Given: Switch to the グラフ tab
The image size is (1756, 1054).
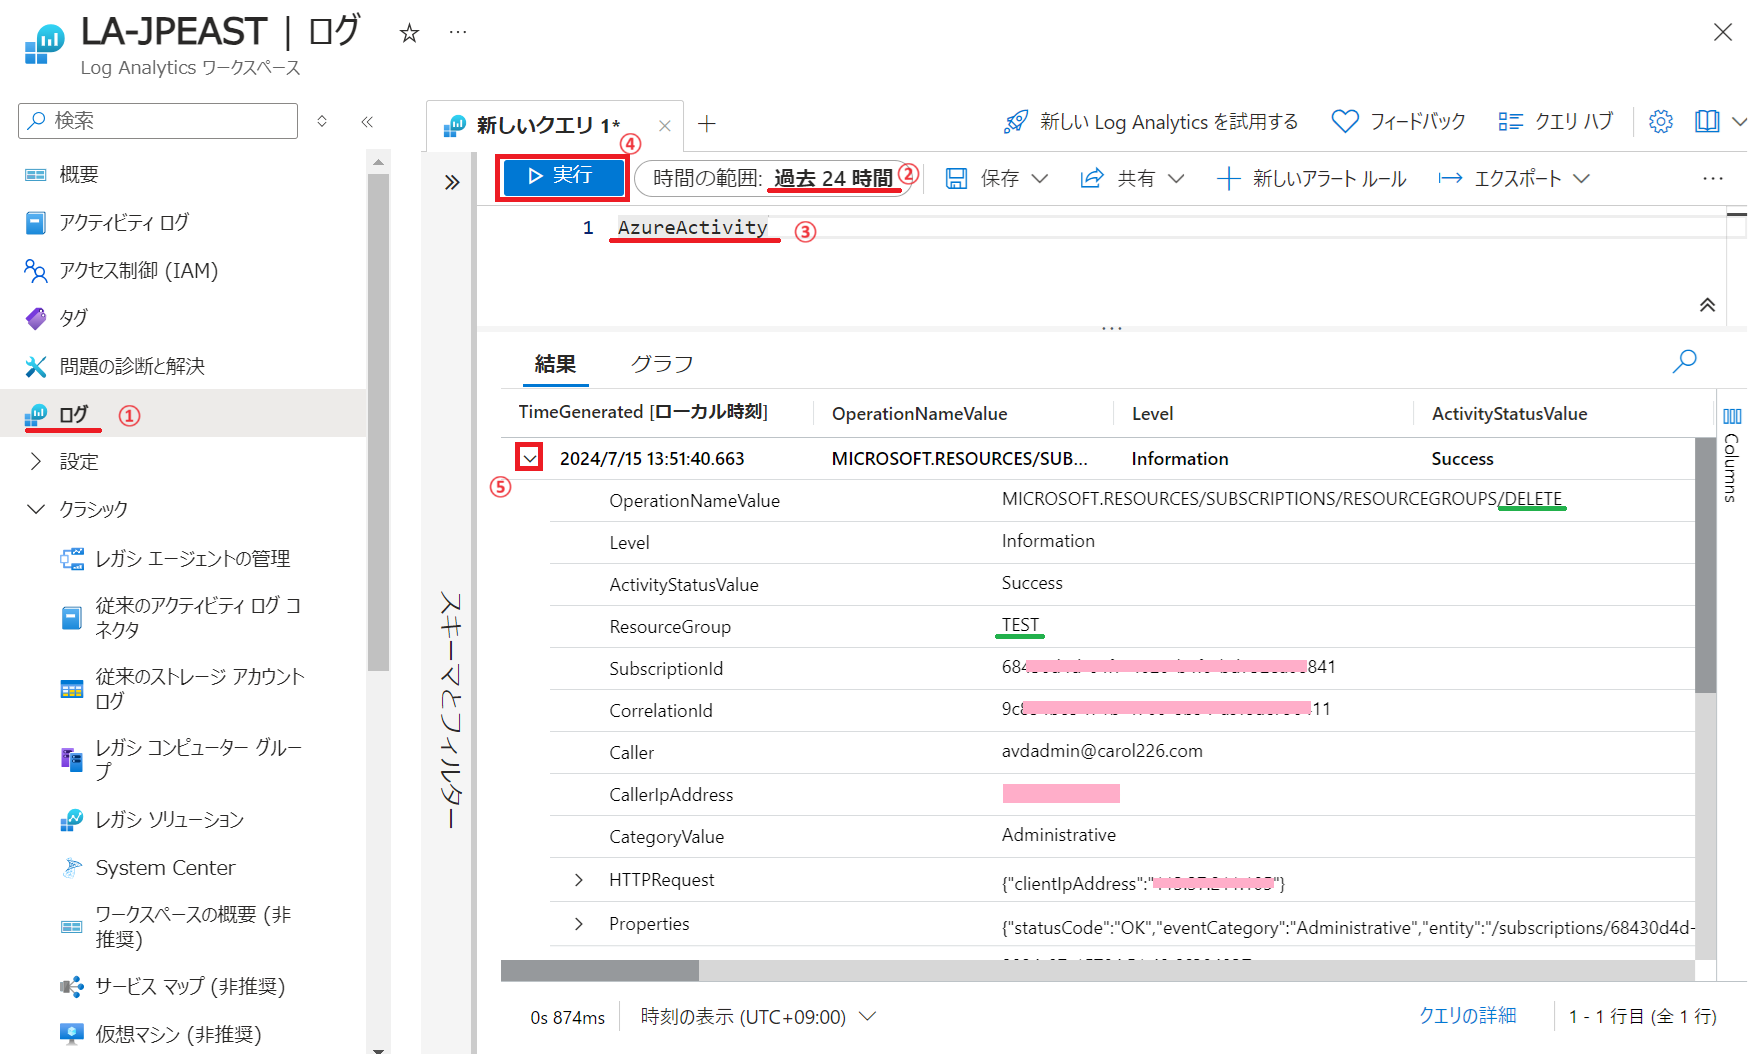Looking at the screenshot, I should (662, 364).
